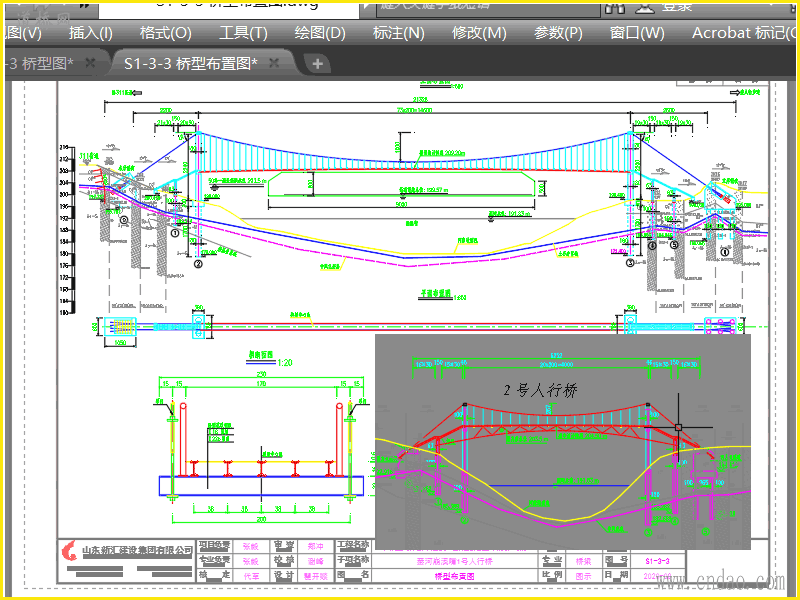Image resolution: width=800 pixels, height=600 pixels.
Task: Open the 格式(O) menu
Action: 165,33
